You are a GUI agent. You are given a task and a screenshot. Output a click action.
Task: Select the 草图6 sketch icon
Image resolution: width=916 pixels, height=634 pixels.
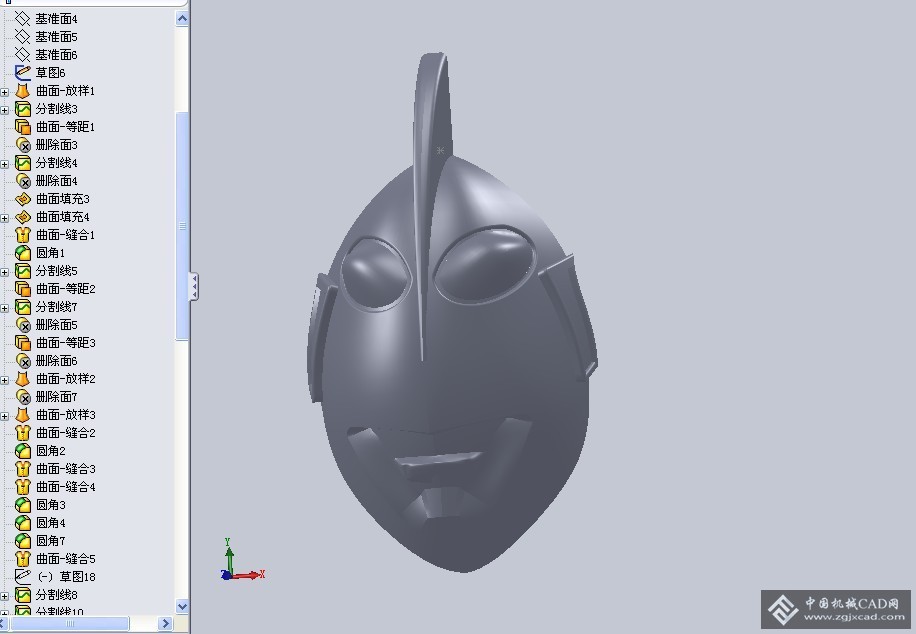22,73
